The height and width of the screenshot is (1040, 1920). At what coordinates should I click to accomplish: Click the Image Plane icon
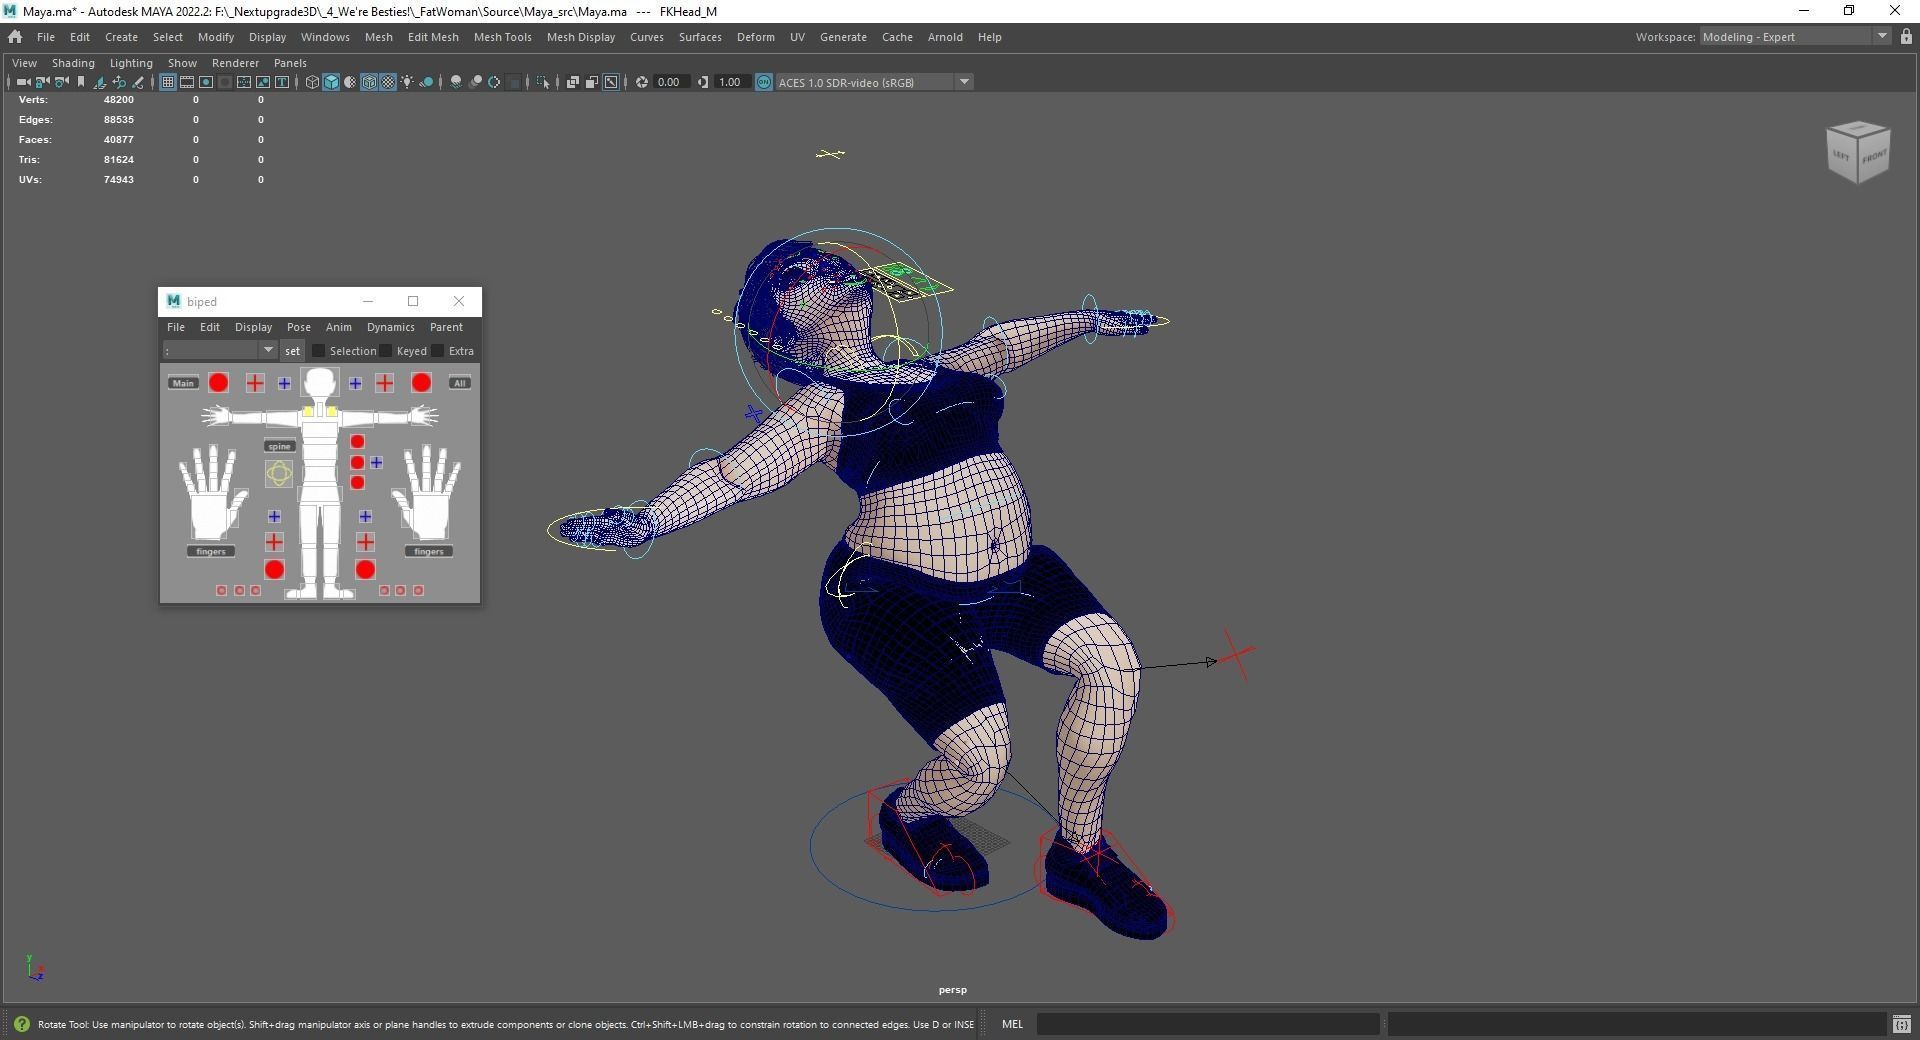(99, 82)
